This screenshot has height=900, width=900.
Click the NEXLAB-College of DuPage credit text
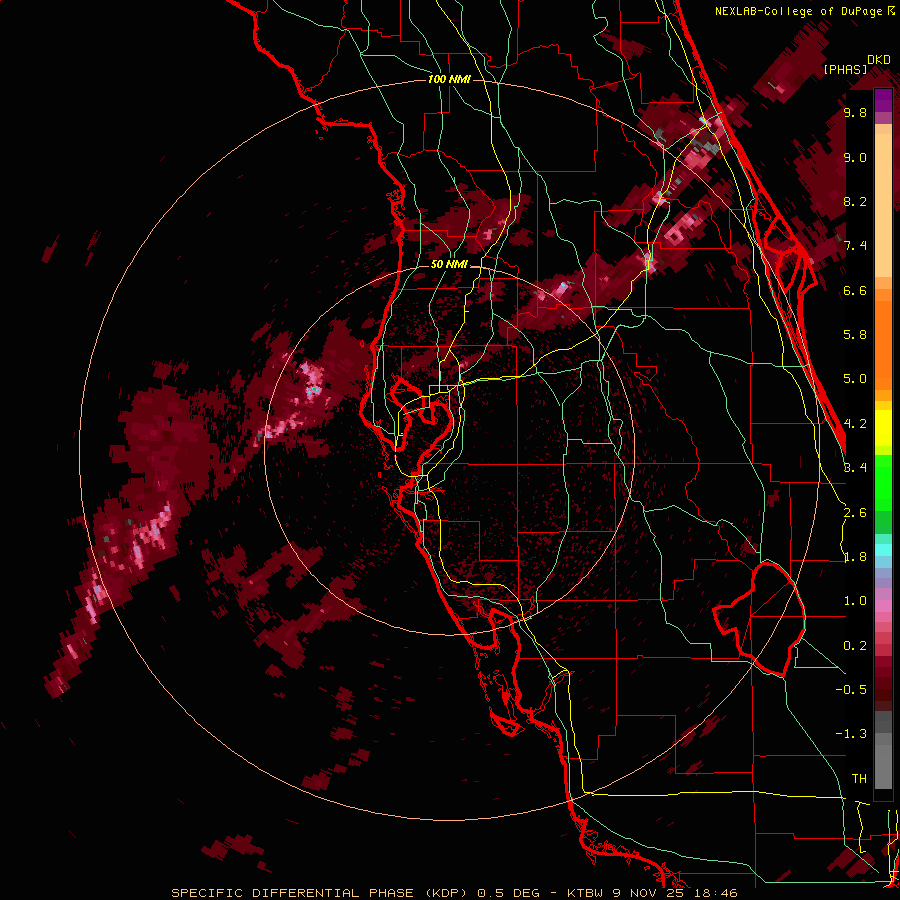pyautogui.click(x=800, y=11)
